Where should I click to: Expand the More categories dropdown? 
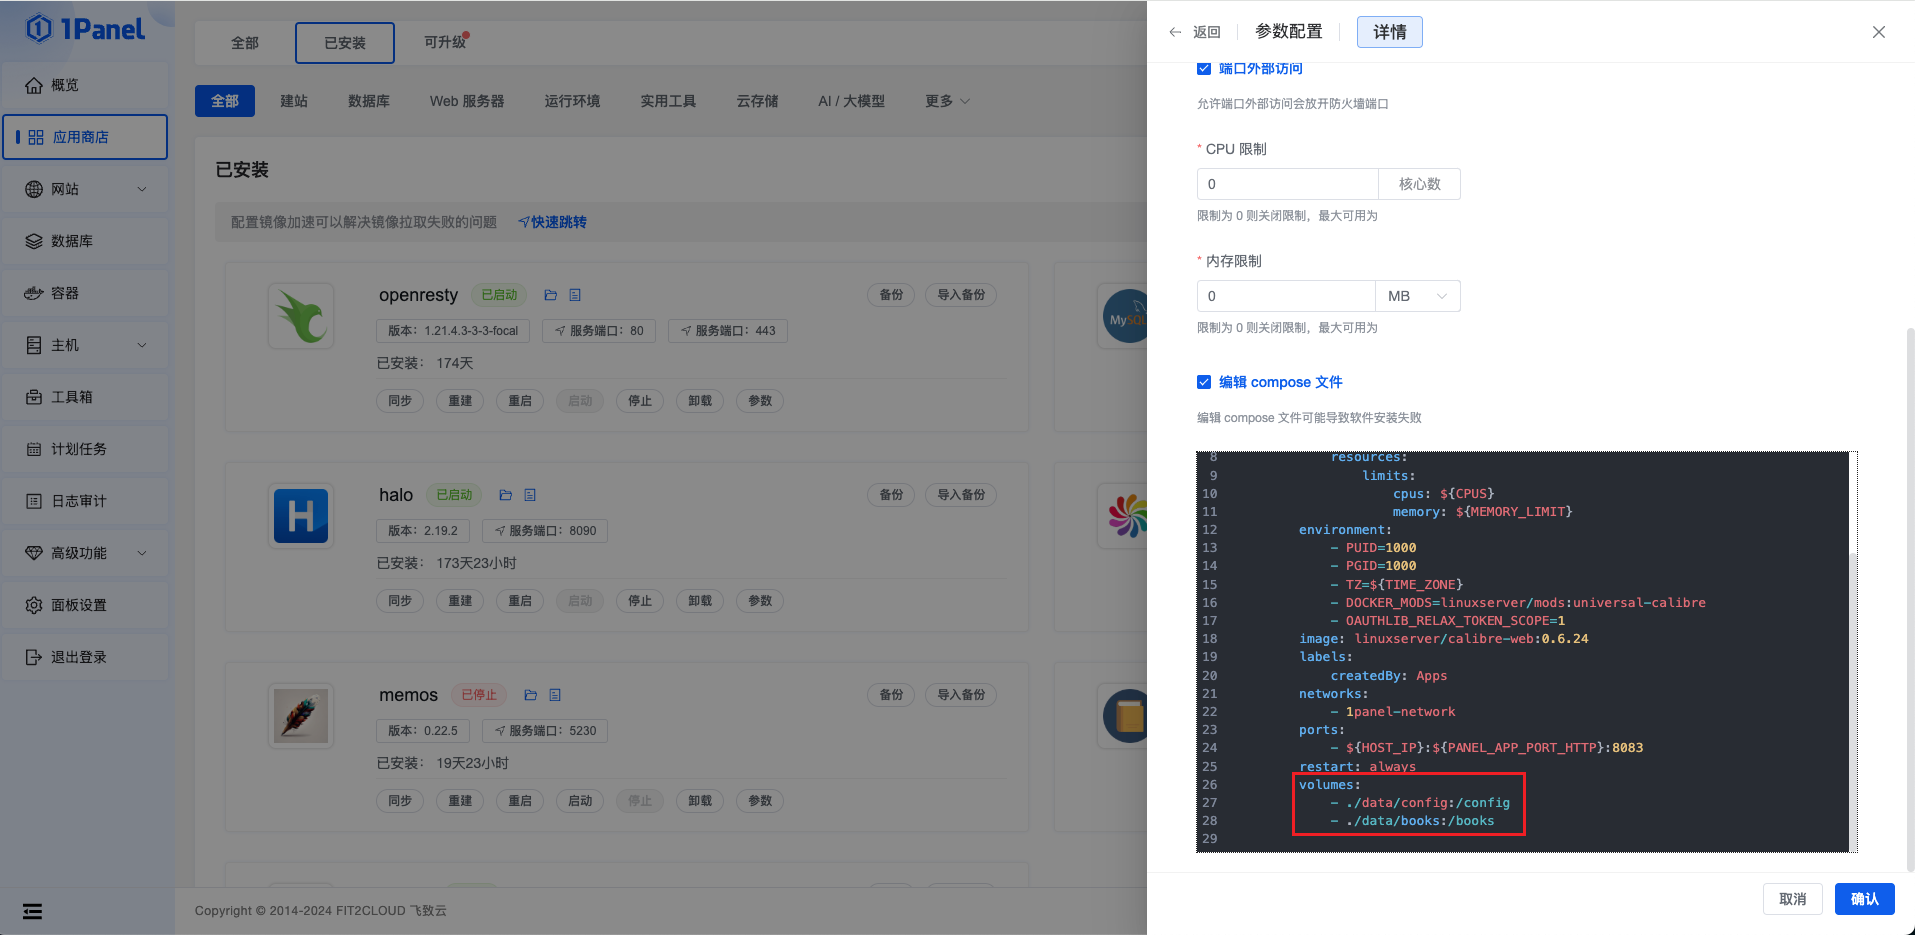tap(946, 101)
